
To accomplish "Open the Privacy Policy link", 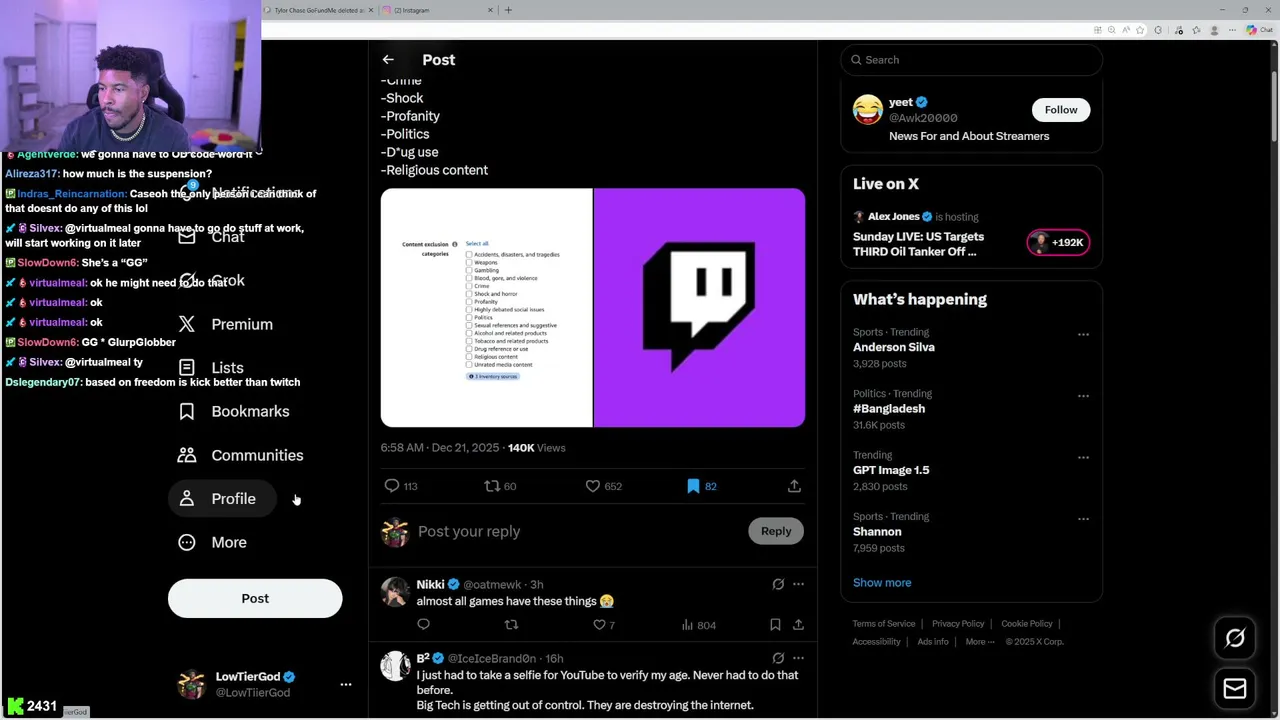I will coord(958,624).
